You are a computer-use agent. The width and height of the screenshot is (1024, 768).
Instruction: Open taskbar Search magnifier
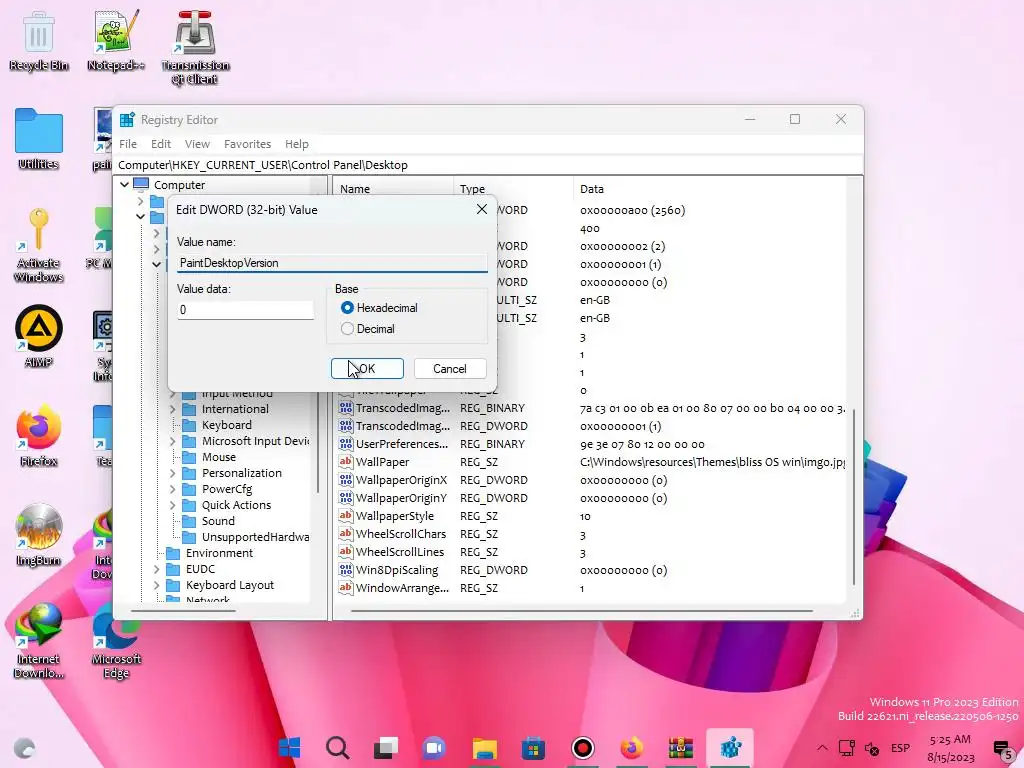tap(338, 747)
